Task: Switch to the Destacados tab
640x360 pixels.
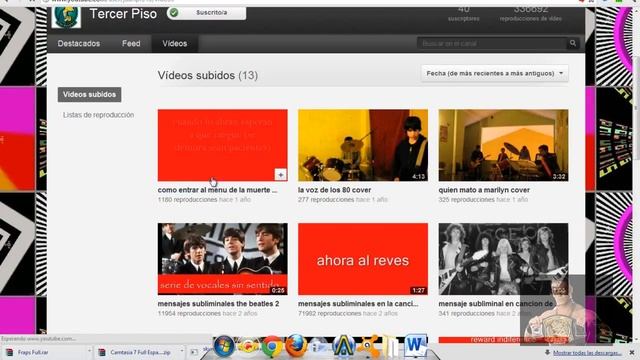Action: coord(78,44)
